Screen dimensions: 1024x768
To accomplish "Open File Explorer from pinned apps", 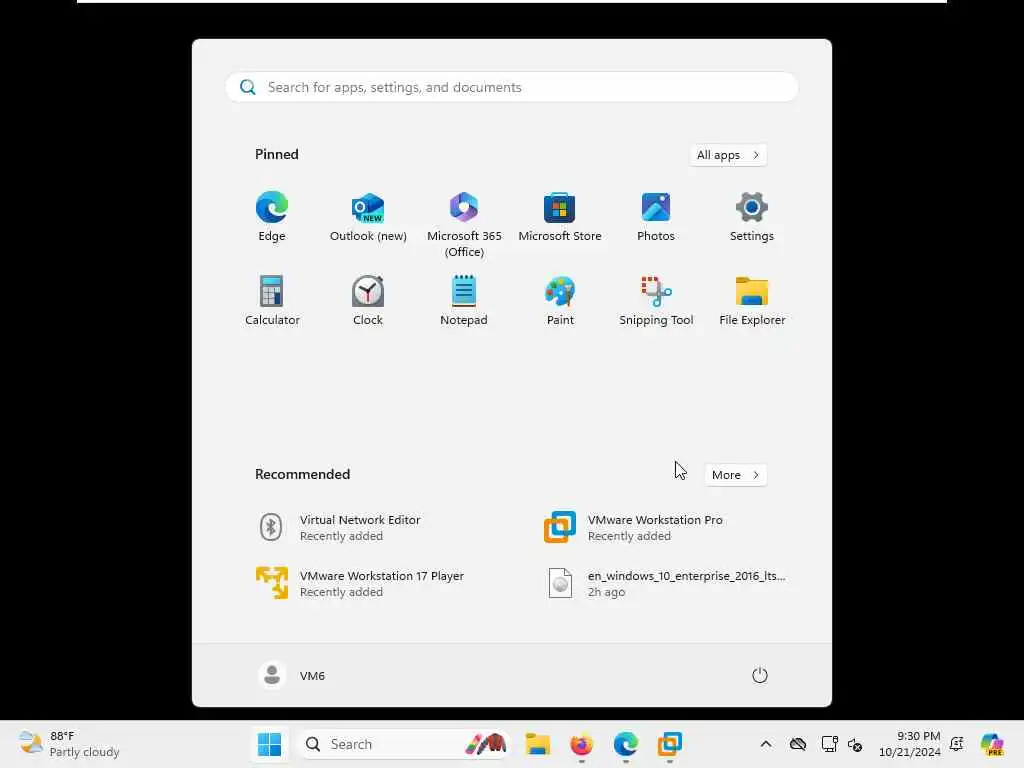I will (752, 301).
